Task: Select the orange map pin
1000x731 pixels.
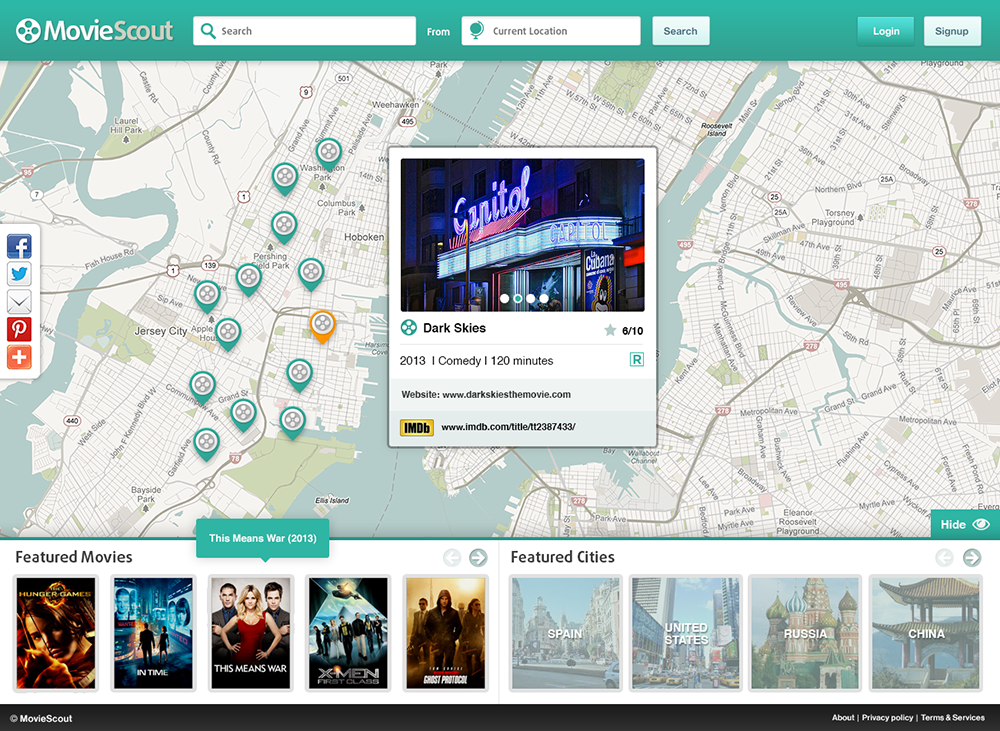Action: [323, 326]
